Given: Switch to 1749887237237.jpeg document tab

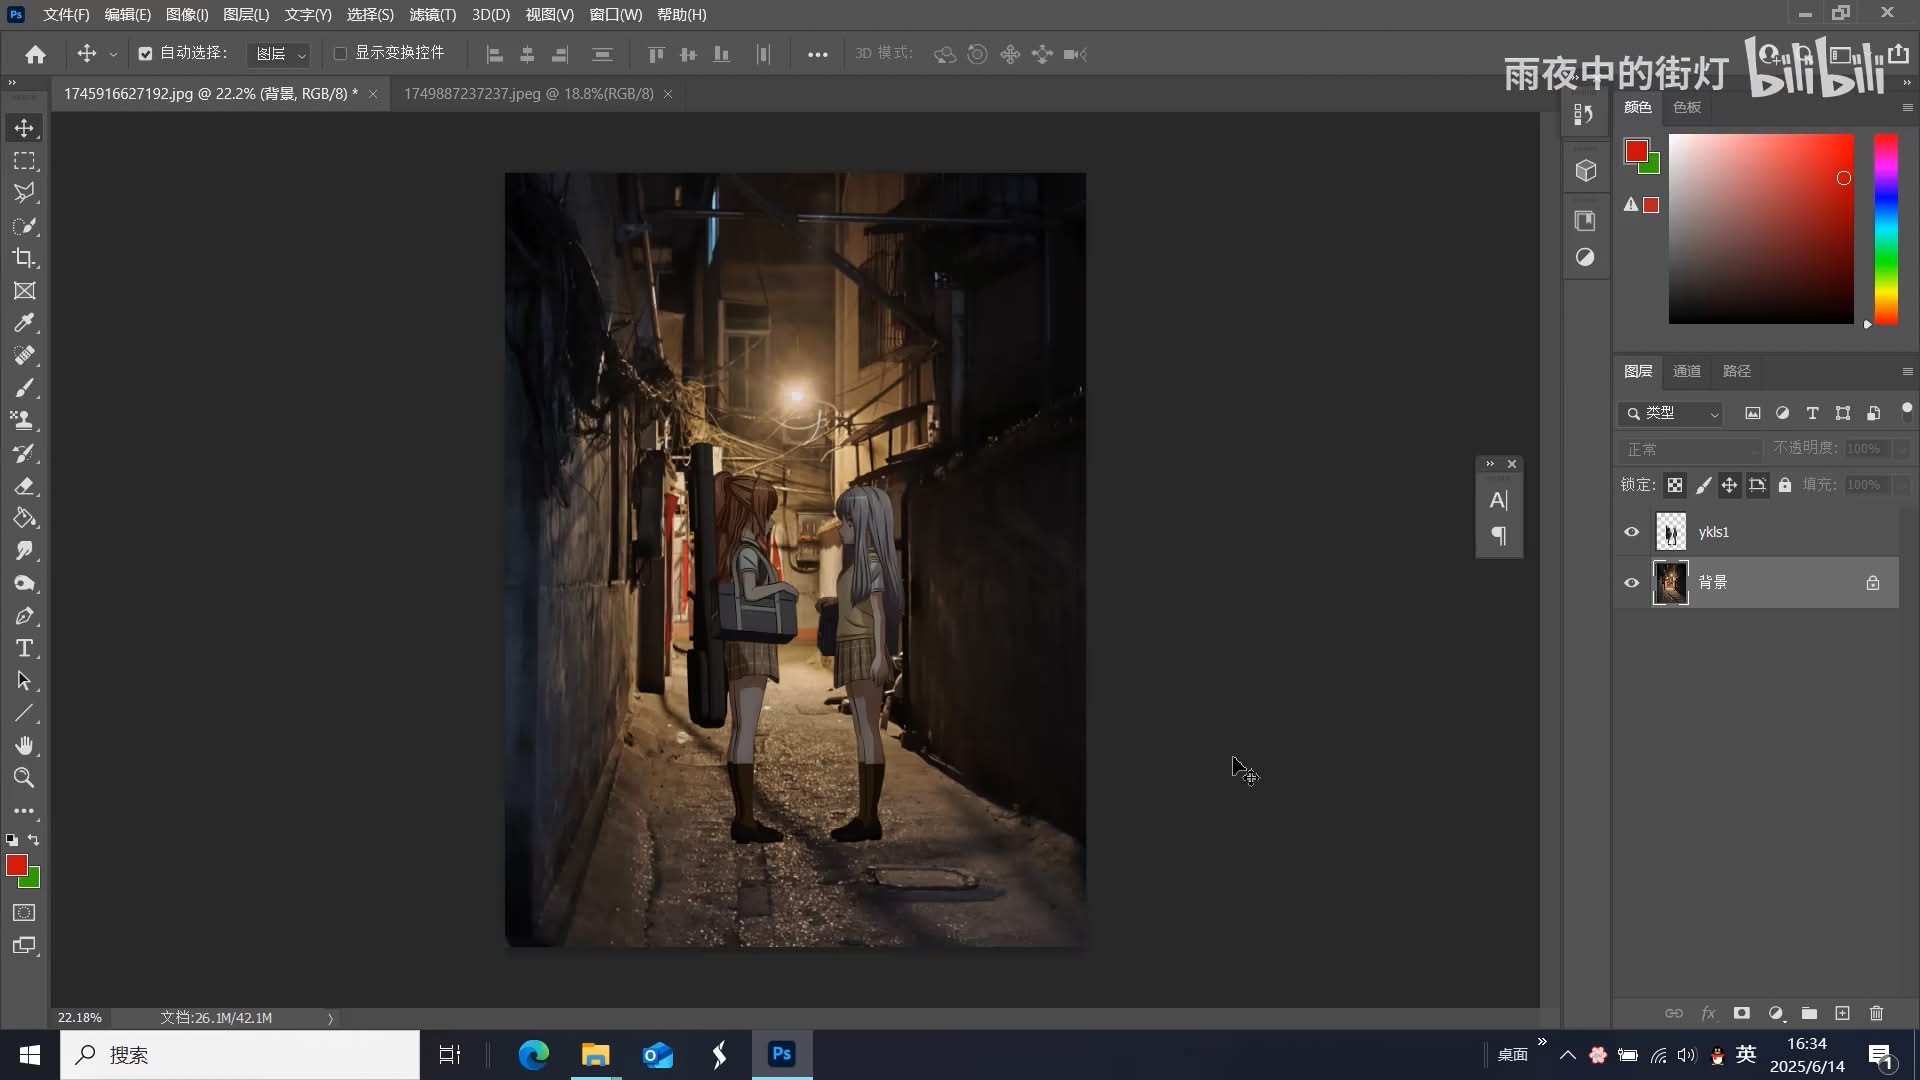Looking at the screenshot, I should coord(528,93).
